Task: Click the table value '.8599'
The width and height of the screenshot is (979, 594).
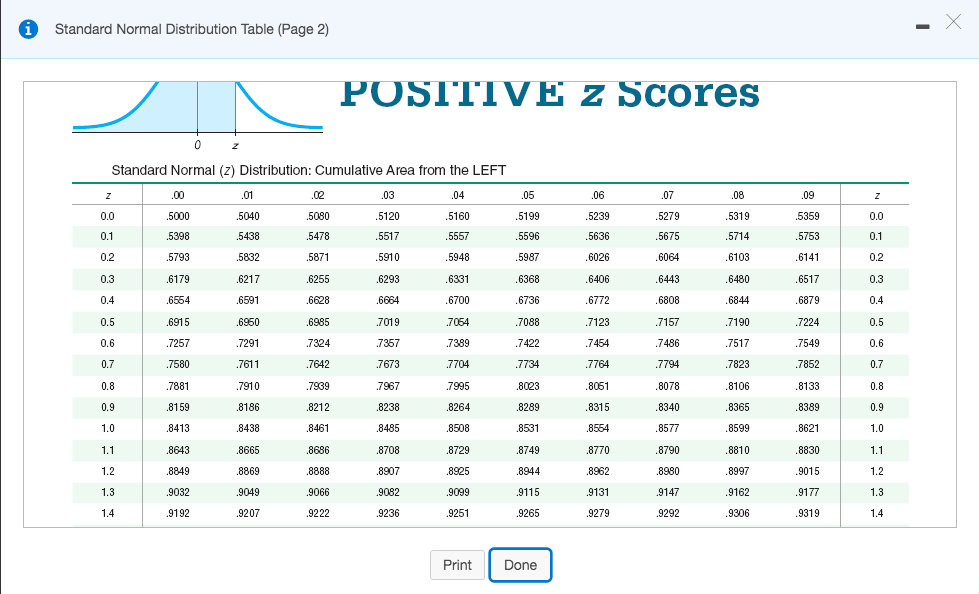Action: pyautogui.click(x=737, y=428)
